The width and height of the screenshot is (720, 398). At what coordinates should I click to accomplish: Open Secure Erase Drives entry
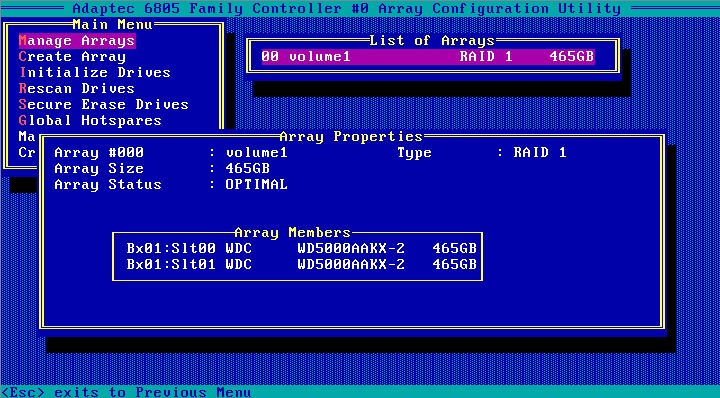104,105
